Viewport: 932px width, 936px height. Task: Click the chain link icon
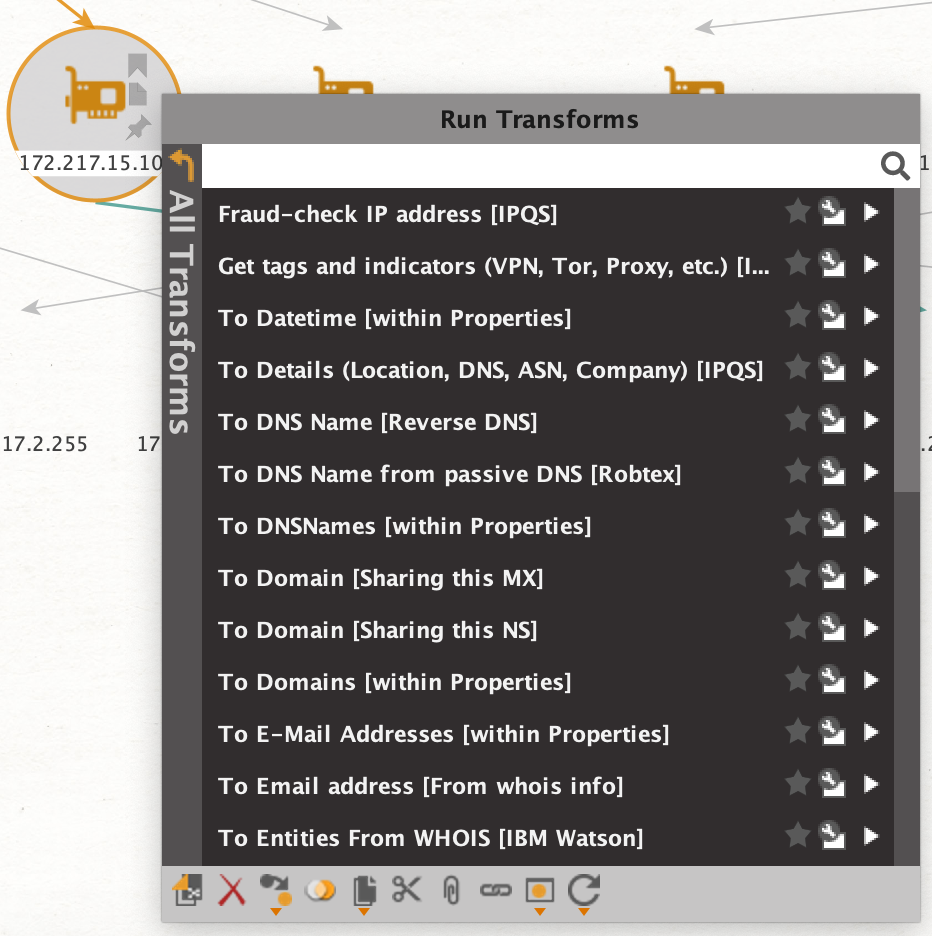point(496,891)
